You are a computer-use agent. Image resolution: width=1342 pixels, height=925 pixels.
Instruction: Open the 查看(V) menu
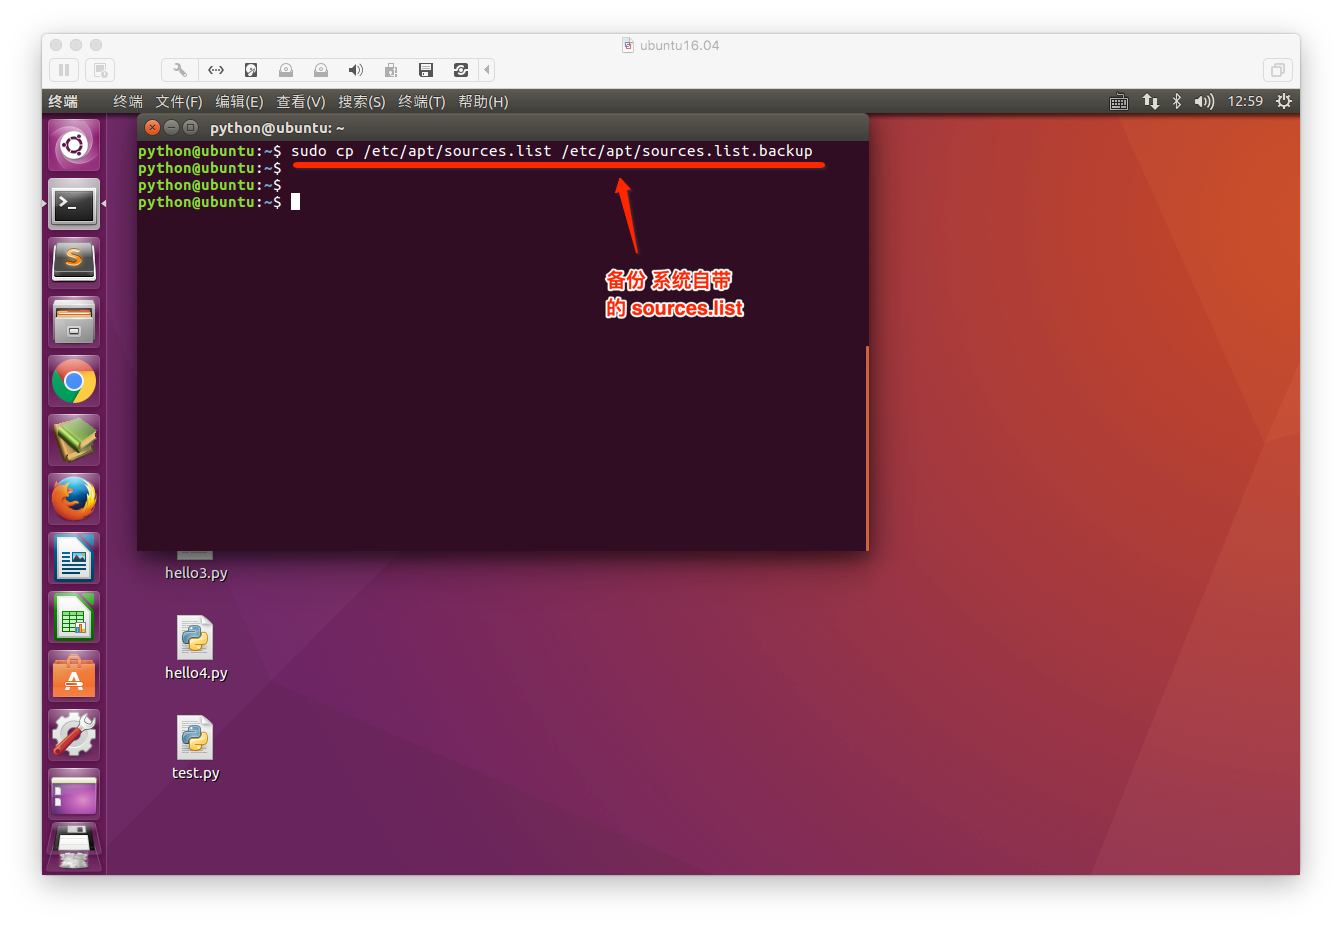point(301,102)
